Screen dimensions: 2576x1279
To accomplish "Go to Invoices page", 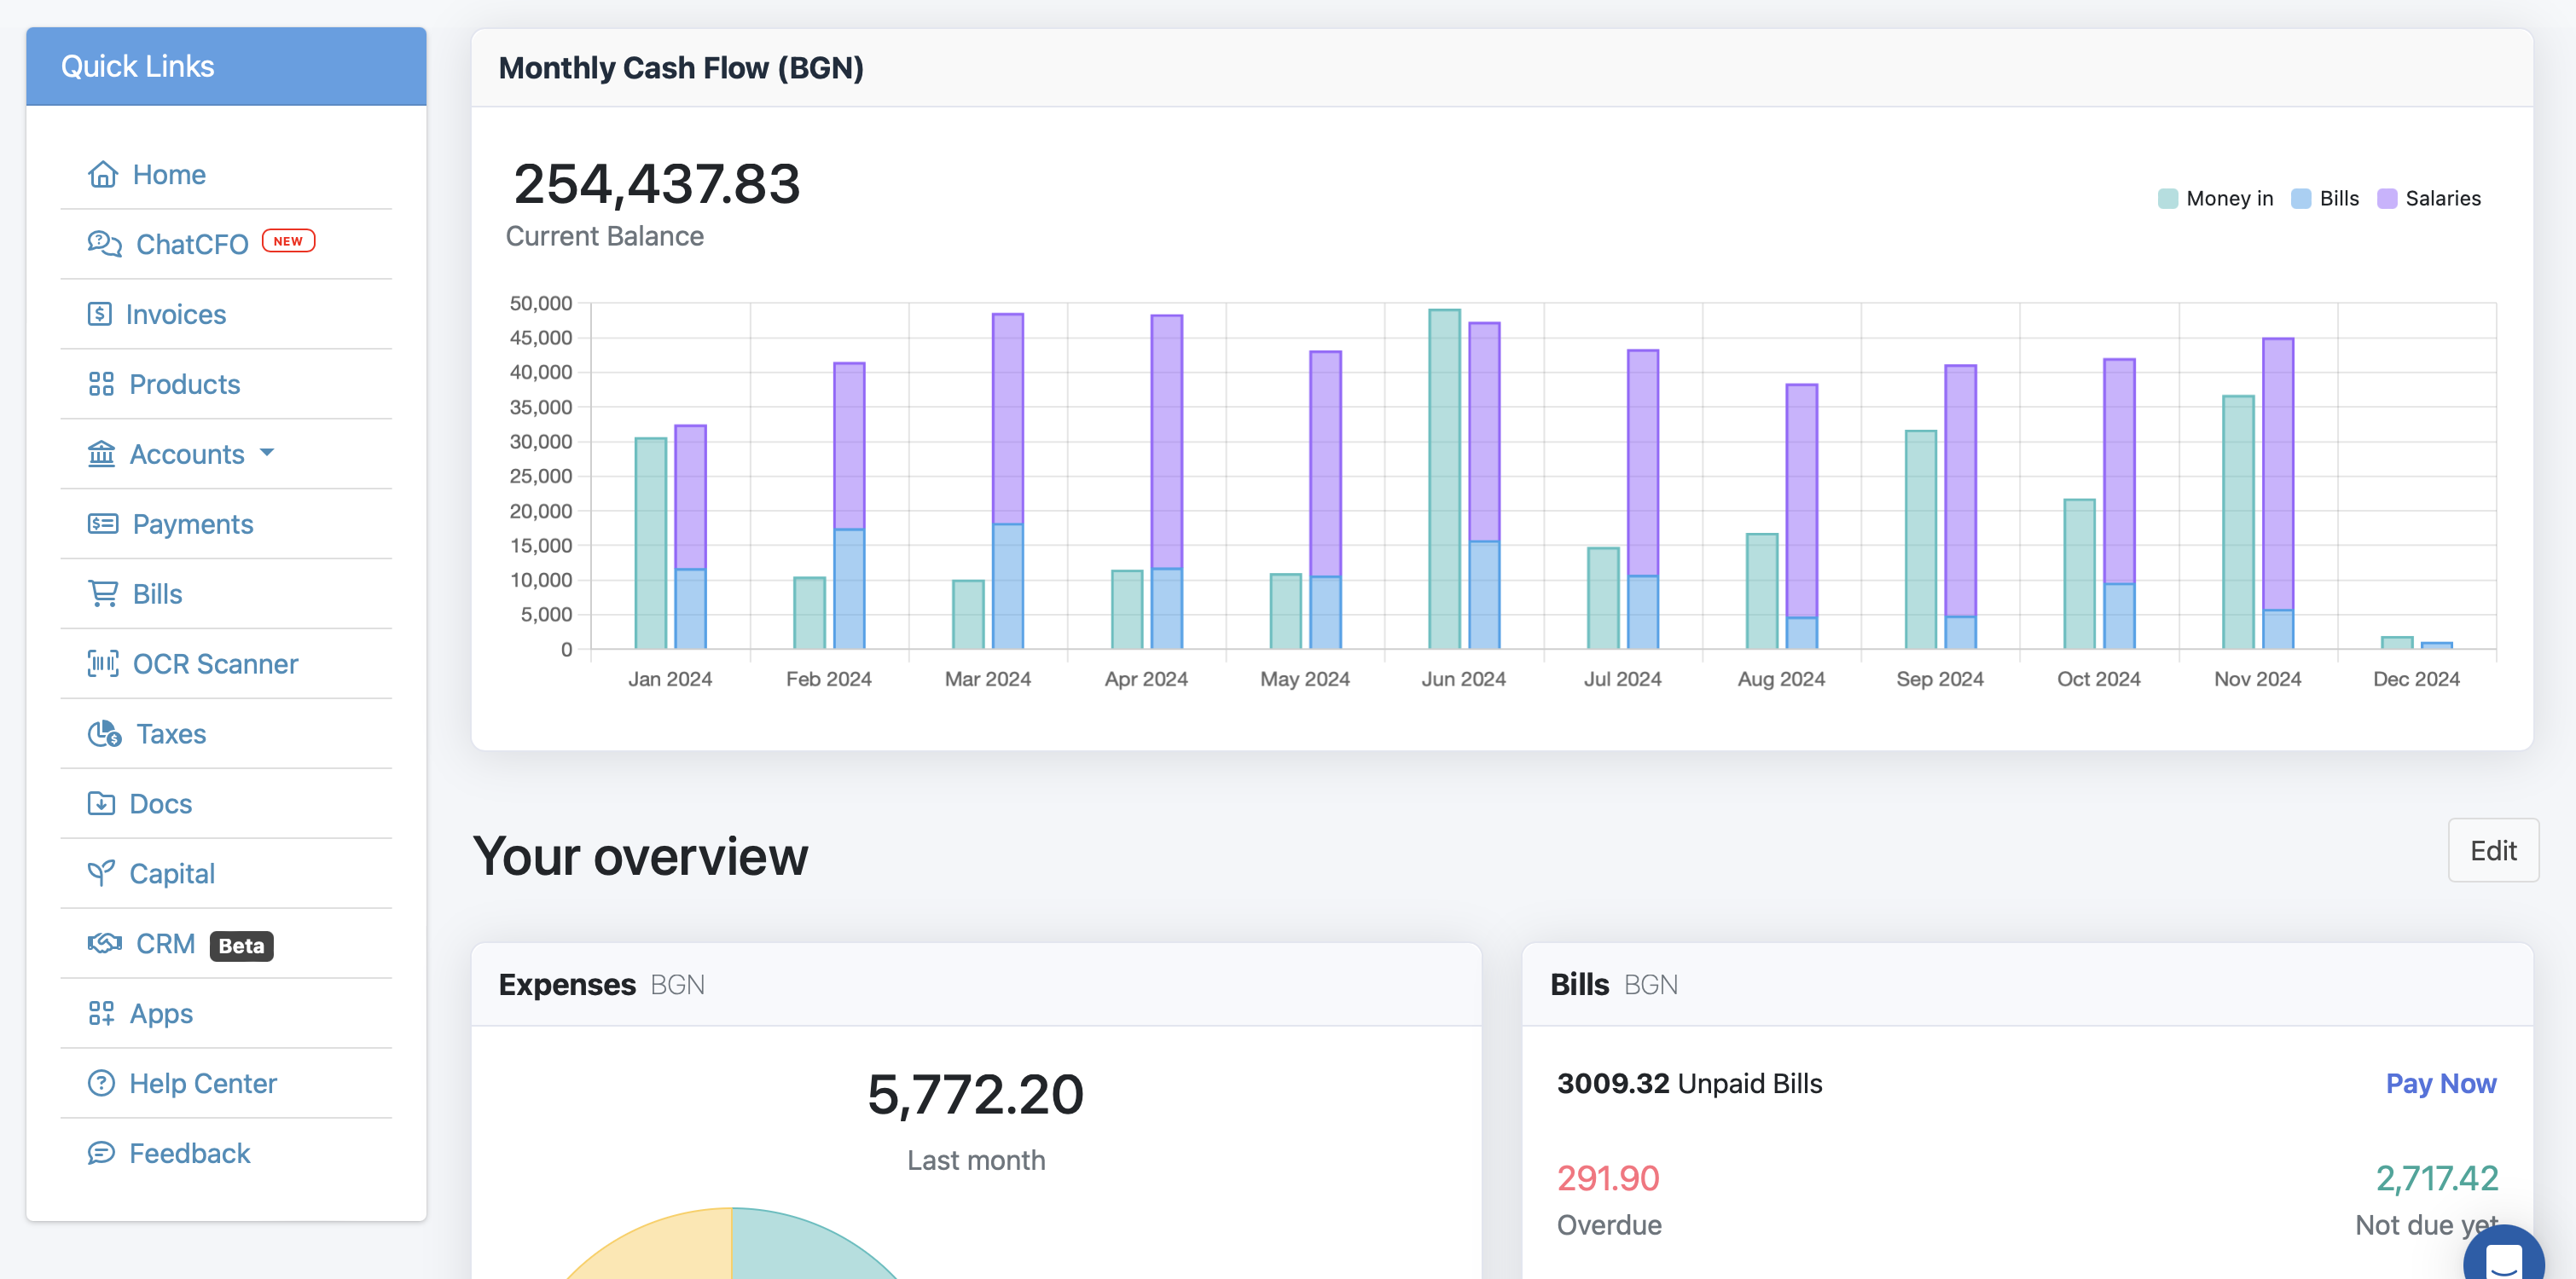I will tap(176, 314).
